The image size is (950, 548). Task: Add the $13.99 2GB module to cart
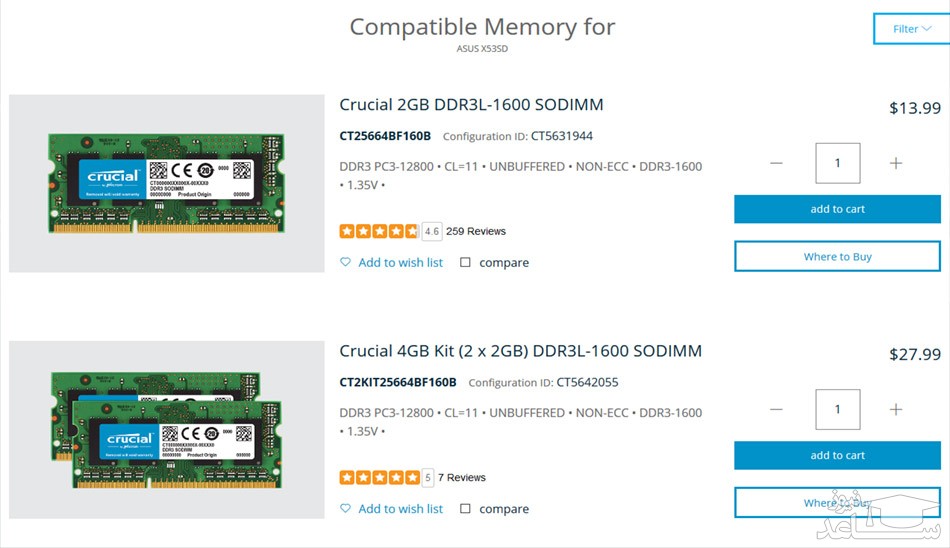click(837, 209)
